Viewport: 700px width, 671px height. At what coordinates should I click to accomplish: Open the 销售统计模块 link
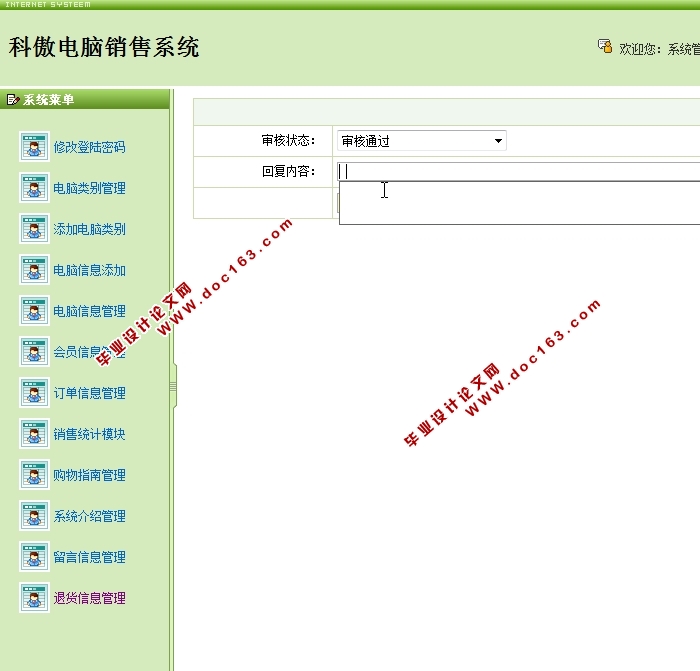[x=89, y=434]
